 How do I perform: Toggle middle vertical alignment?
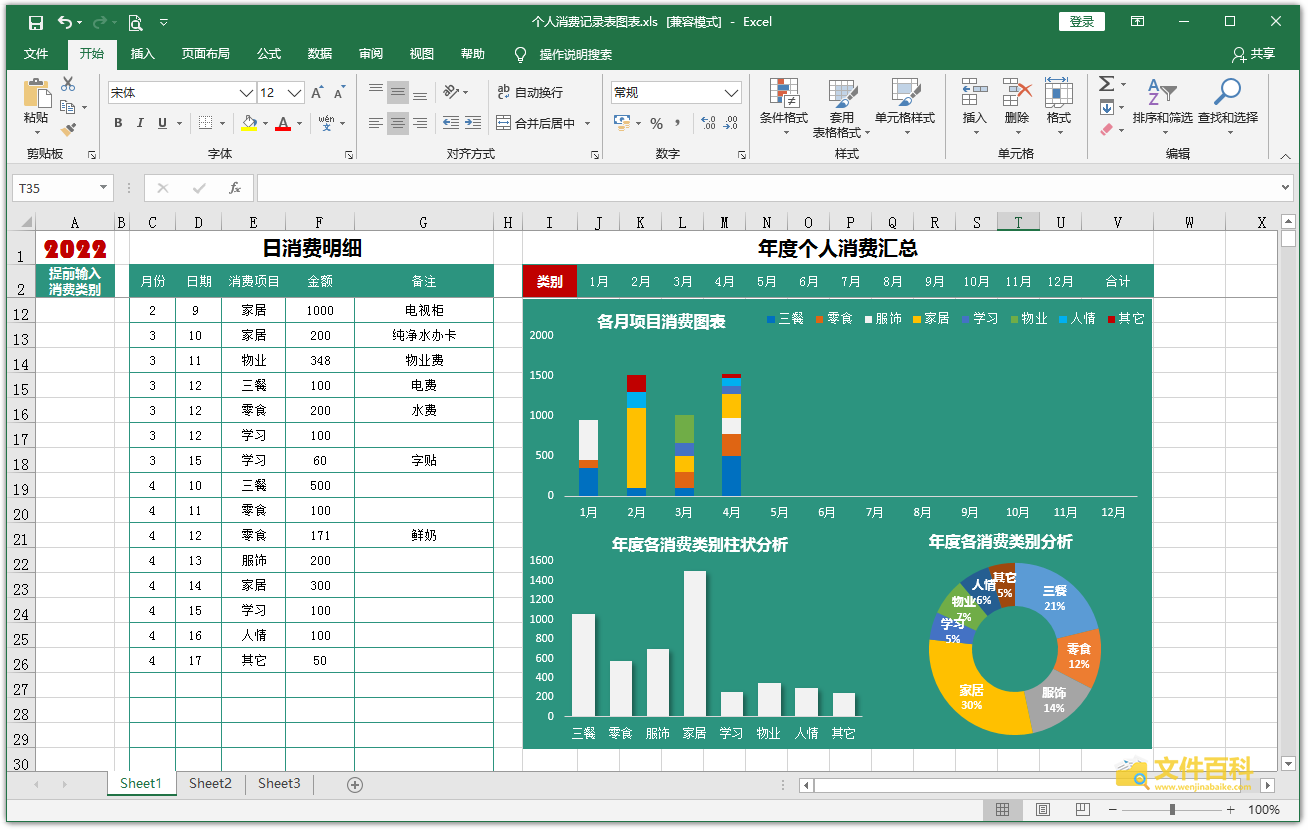pyautogui.click(x=398, y=92)
